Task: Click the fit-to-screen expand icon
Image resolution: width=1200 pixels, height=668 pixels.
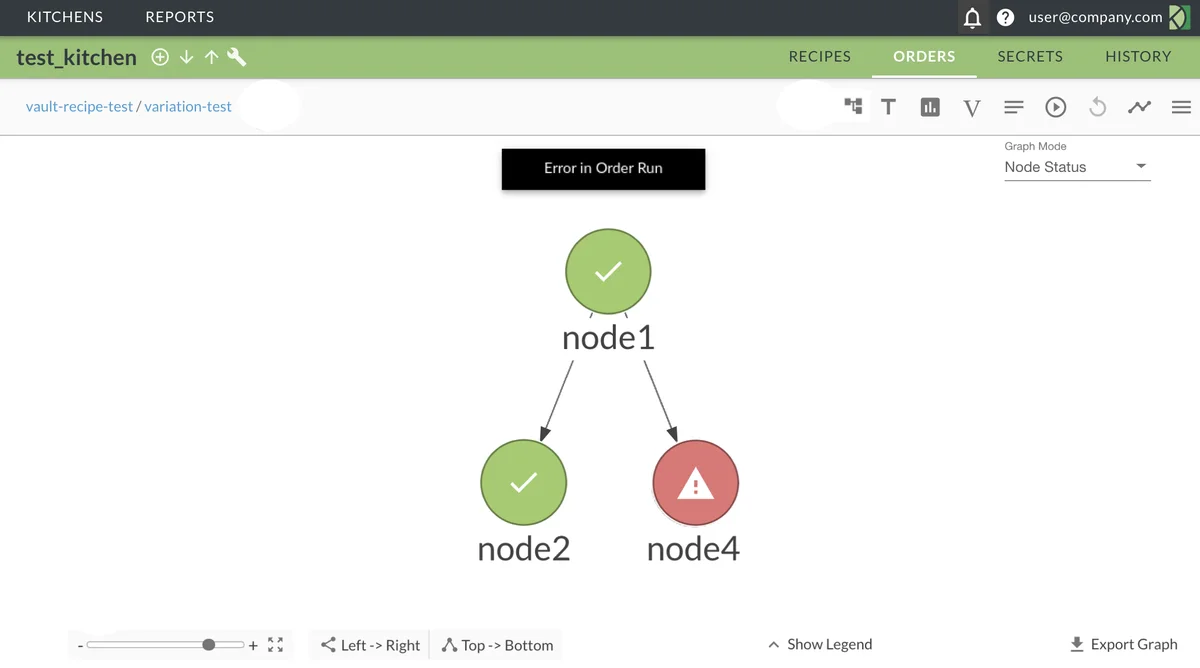Action: point(276,645)
